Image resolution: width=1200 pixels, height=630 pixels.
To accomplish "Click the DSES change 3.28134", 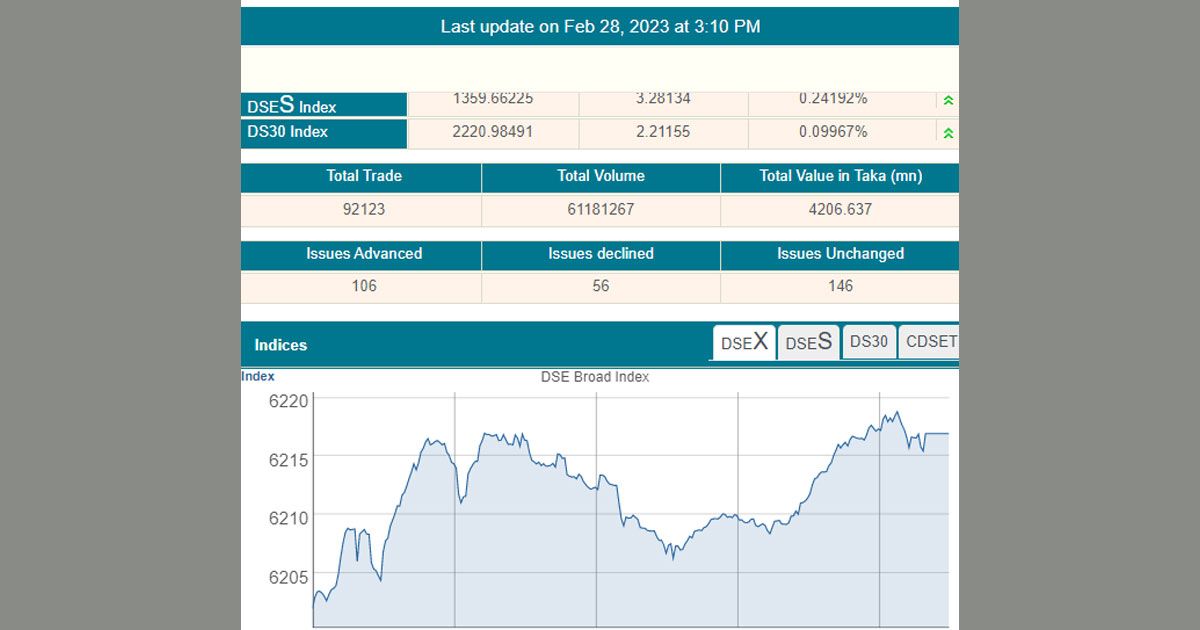I will [x=663, y=99].
